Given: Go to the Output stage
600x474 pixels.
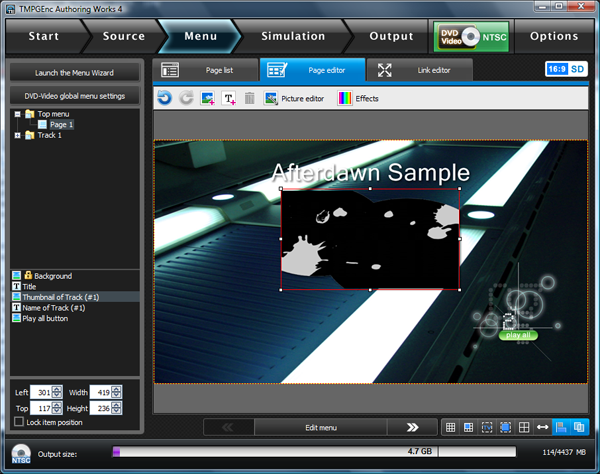Looking at the screenshot, I should pos(391,36).
